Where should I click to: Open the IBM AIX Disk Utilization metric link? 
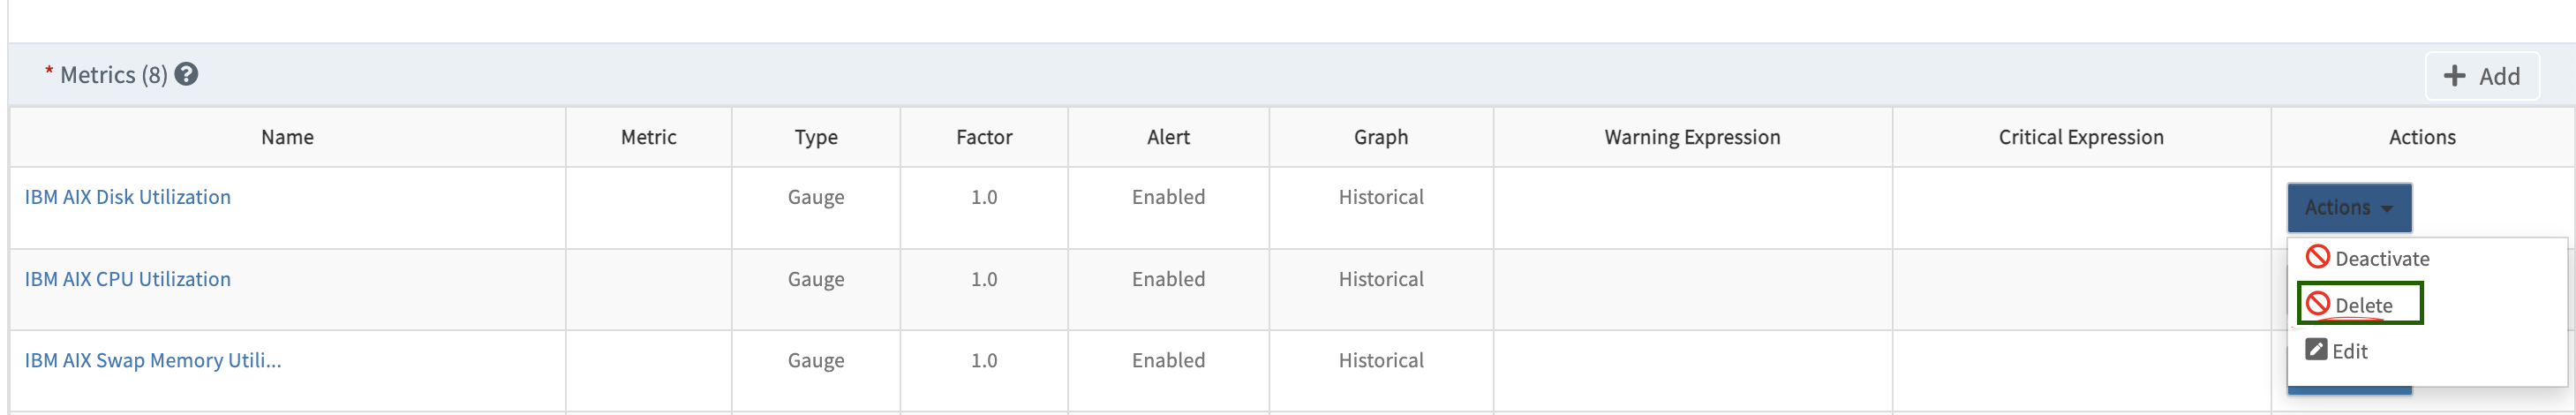click(128, 197)
